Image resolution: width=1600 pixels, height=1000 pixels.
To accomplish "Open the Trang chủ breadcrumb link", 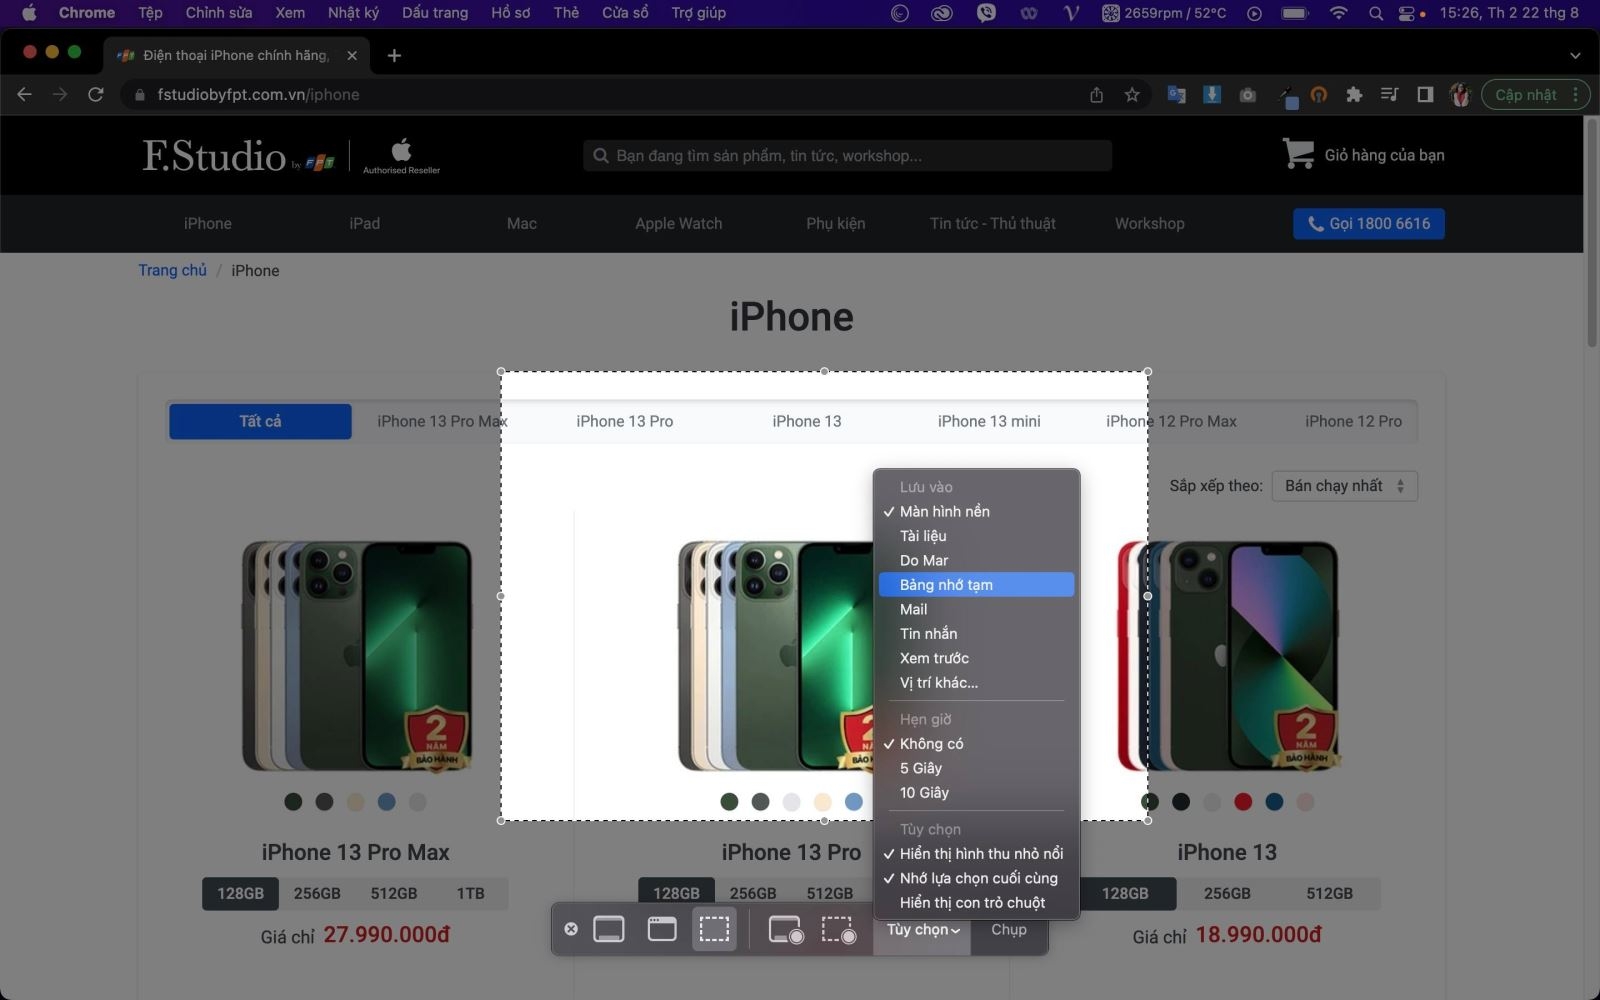I will (x=172, y=270).
